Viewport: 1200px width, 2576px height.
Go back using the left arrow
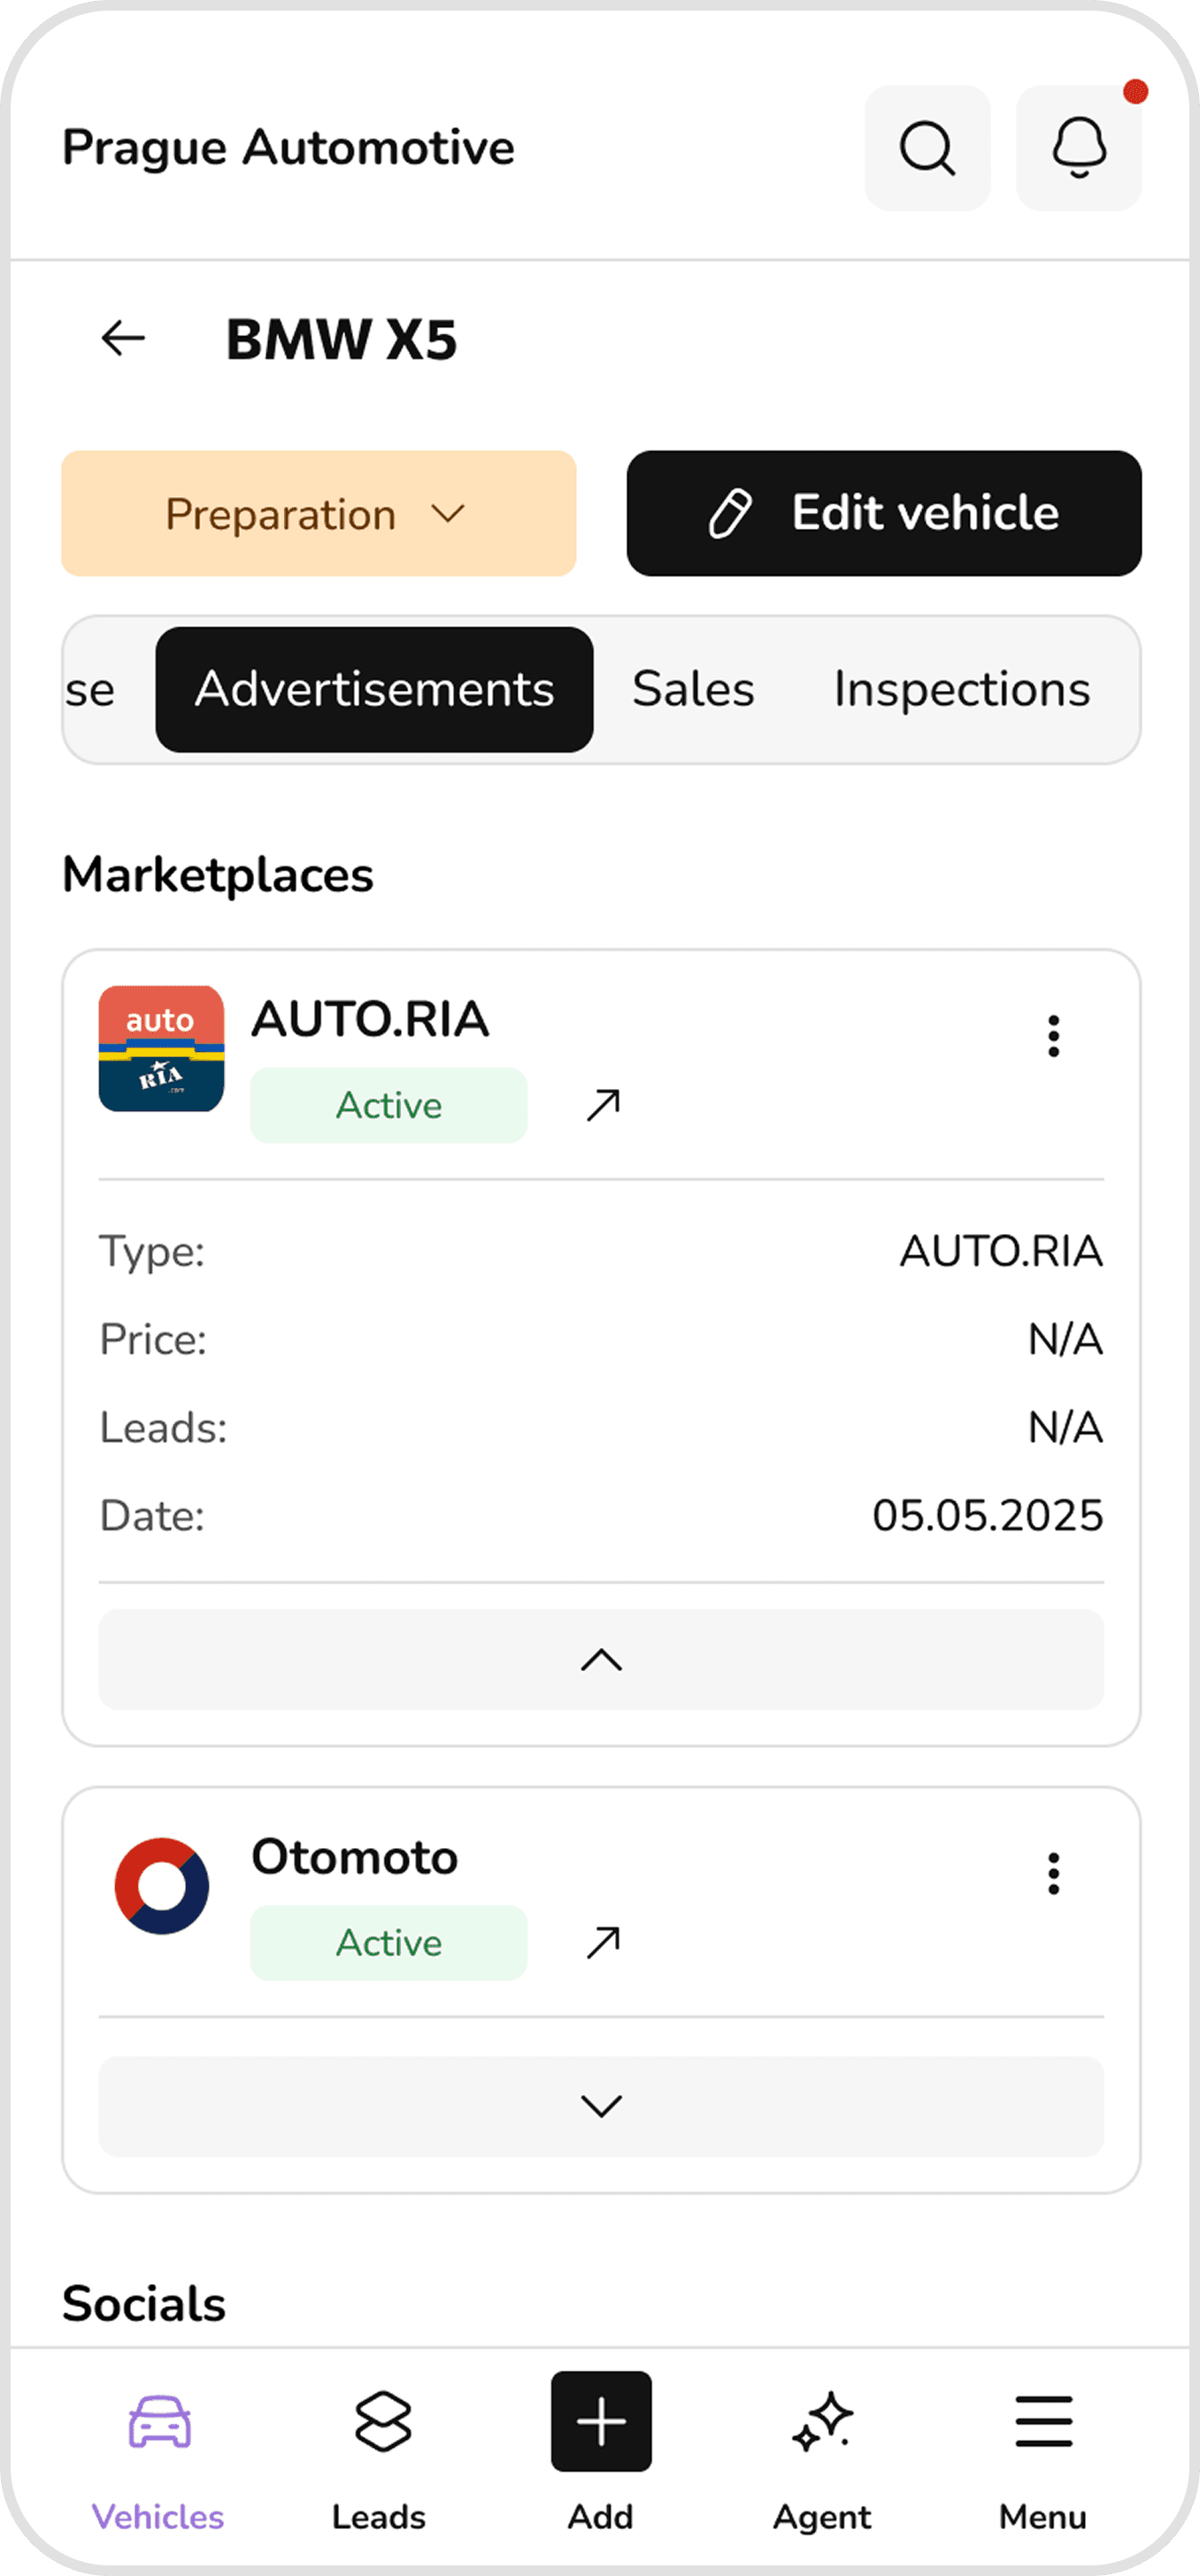(x=123, y=338)
